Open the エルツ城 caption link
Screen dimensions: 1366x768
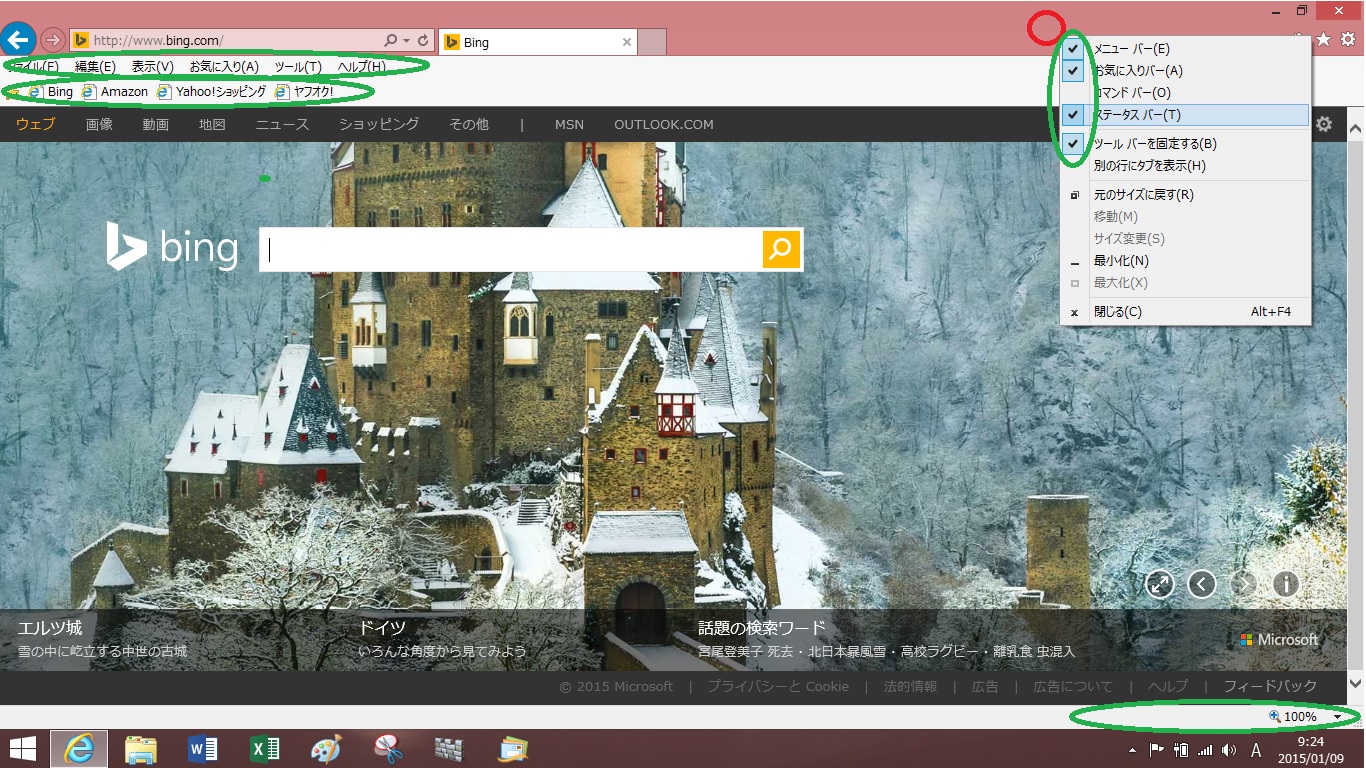pyautogui.click(x=50, y=628)
